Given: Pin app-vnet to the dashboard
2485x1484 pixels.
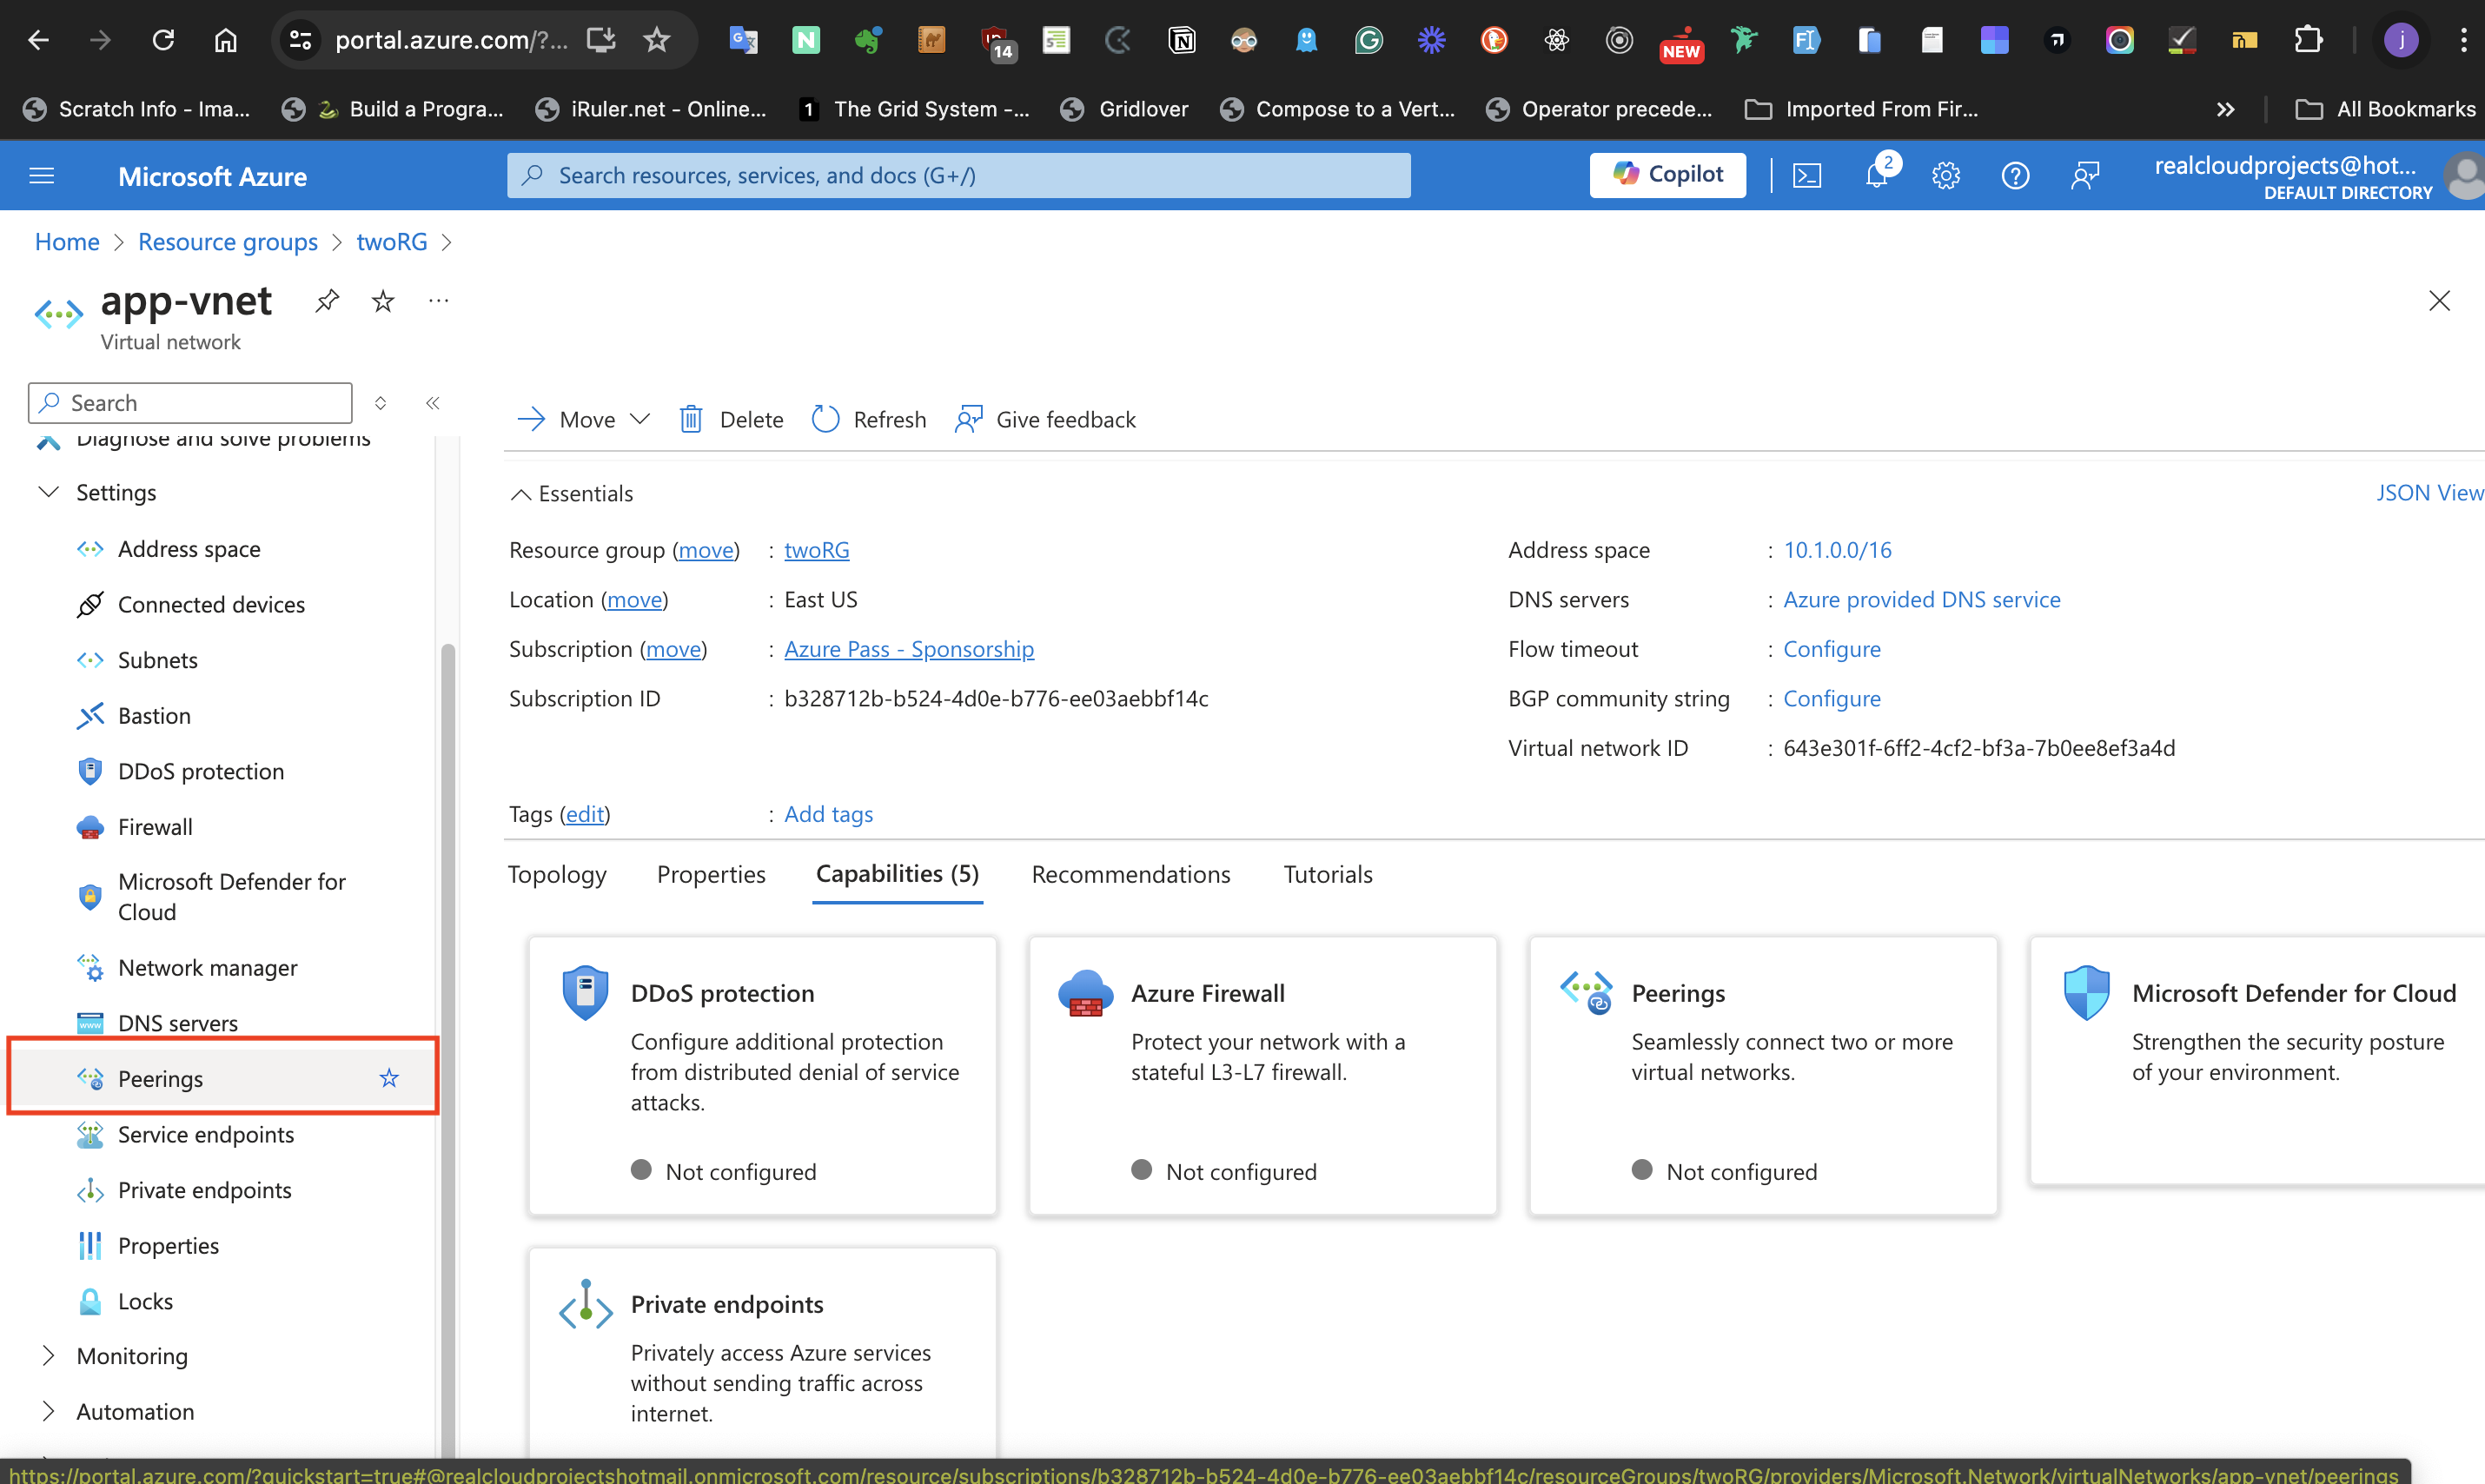Looking at the screenshot, I should 327,301.
